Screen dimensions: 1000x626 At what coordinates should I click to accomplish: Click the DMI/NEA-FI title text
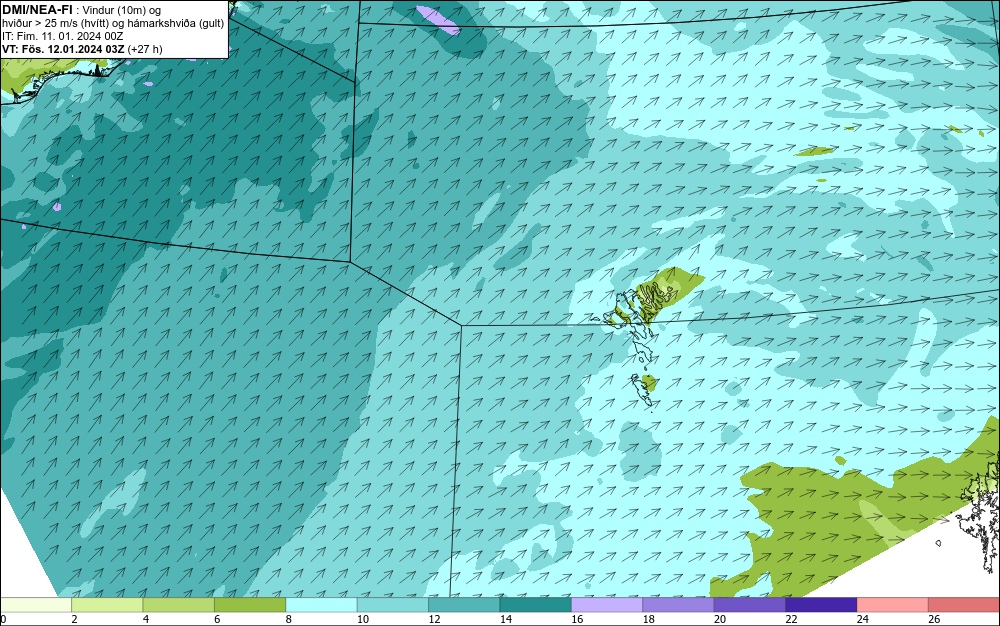pyautogui.click(x=36, y=10)
